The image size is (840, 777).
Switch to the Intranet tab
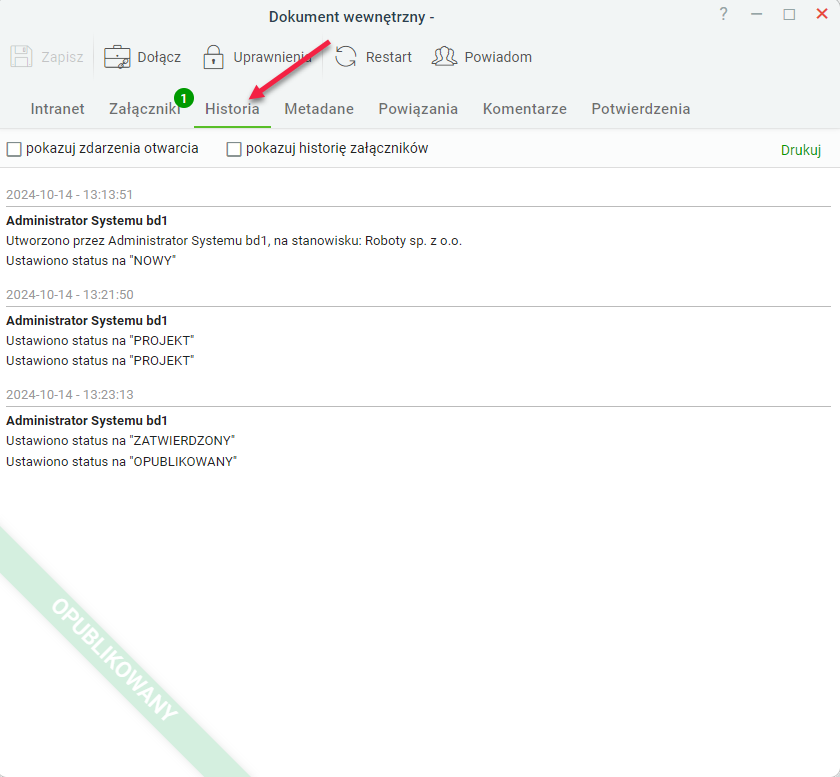click(57, 109)
